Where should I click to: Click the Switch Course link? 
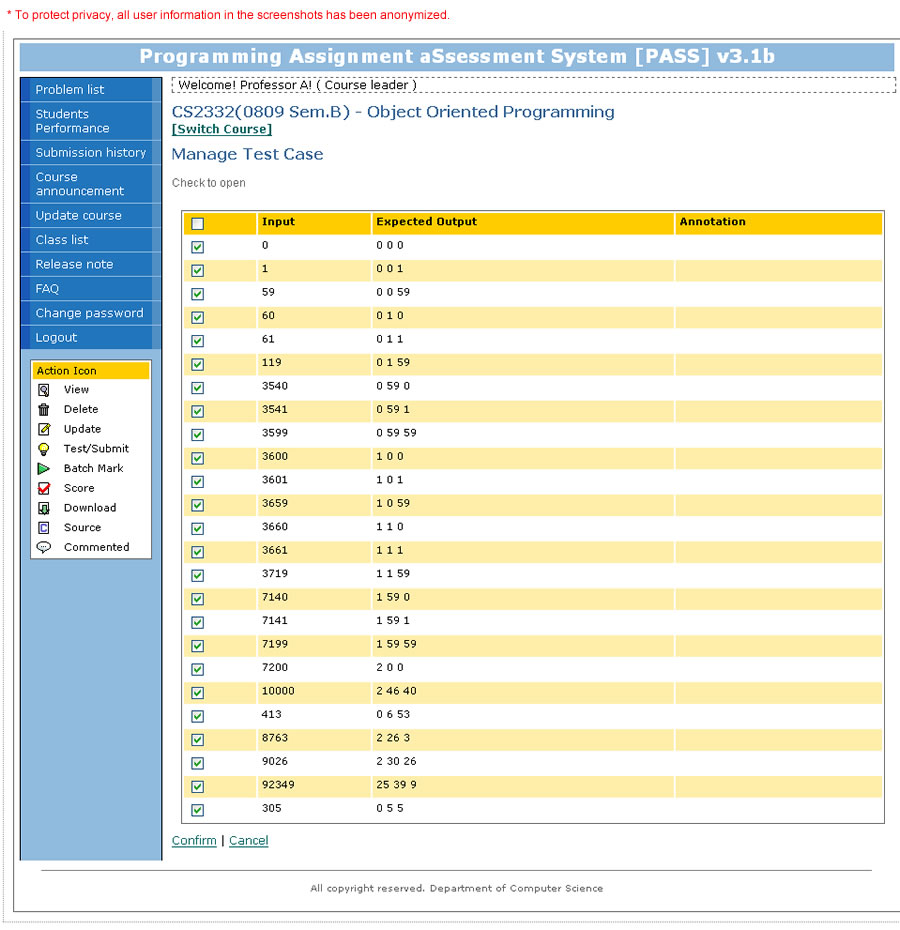coord(221,129)
